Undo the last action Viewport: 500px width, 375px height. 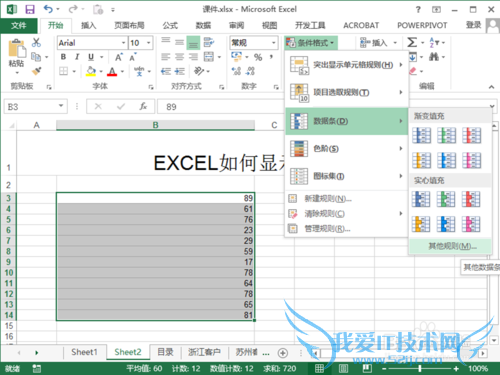click(x=48, y=9)
